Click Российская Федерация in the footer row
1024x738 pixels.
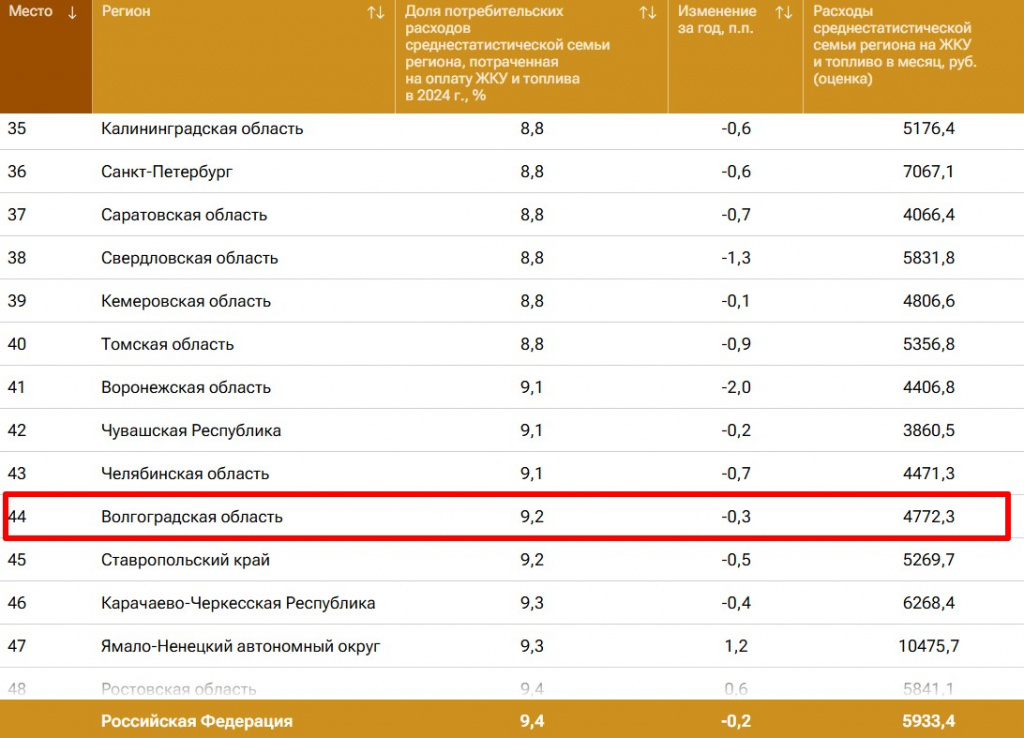[197, 721]
